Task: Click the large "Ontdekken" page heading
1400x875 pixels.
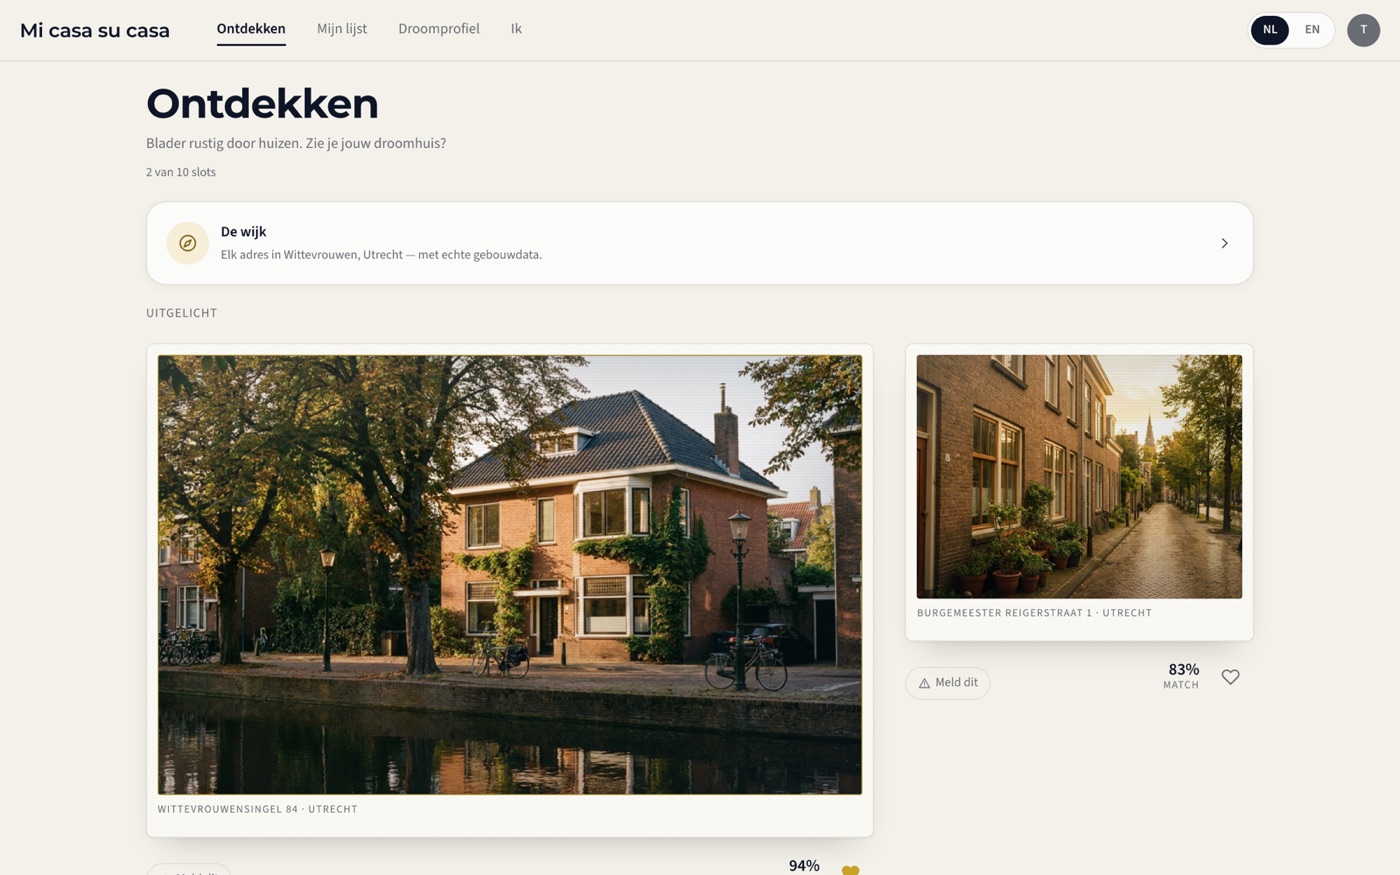Action: coord(262,104)
